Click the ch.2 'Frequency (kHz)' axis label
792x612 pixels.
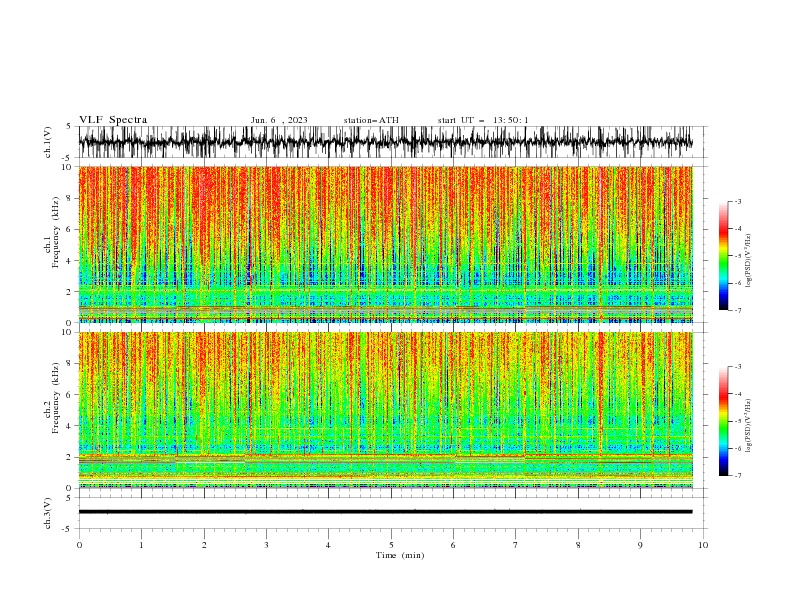click(56, 398)
